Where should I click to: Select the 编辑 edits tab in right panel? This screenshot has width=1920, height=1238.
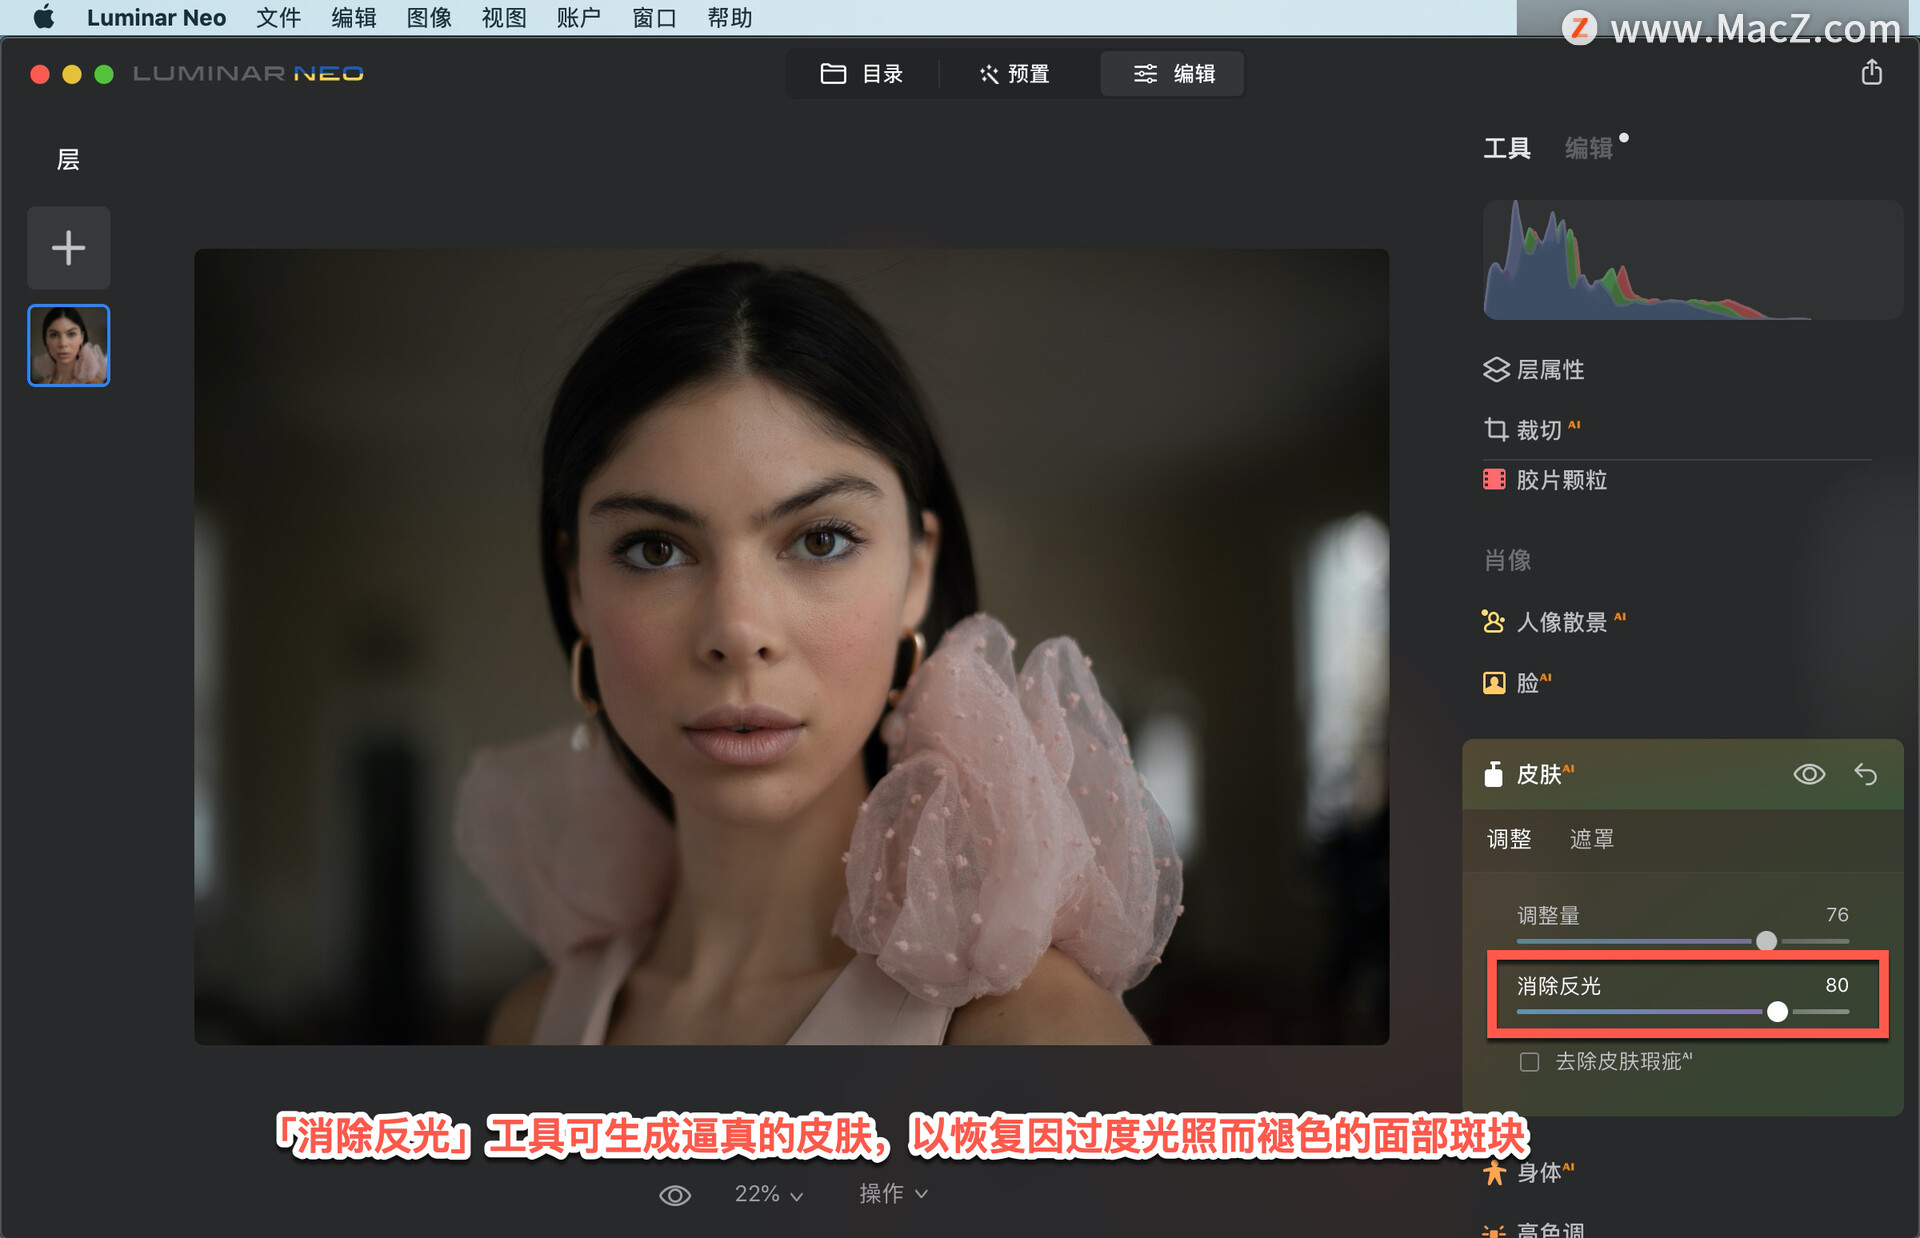click(1588, 148)
